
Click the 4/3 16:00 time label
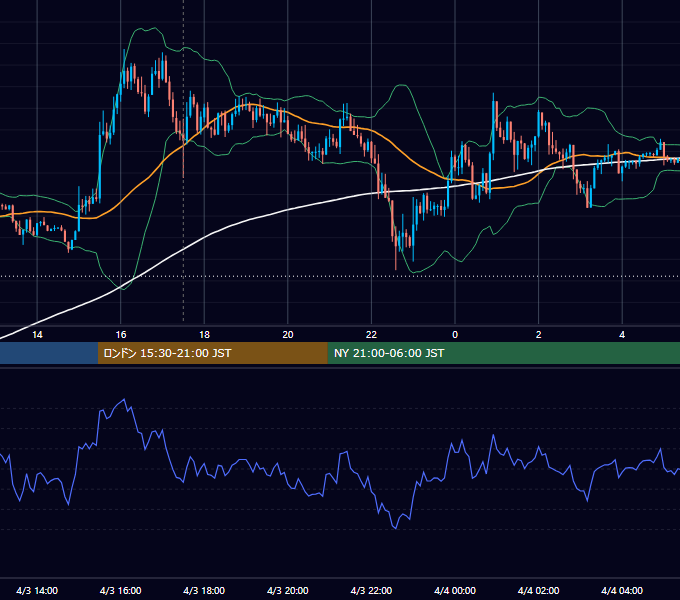pos(121,591)
